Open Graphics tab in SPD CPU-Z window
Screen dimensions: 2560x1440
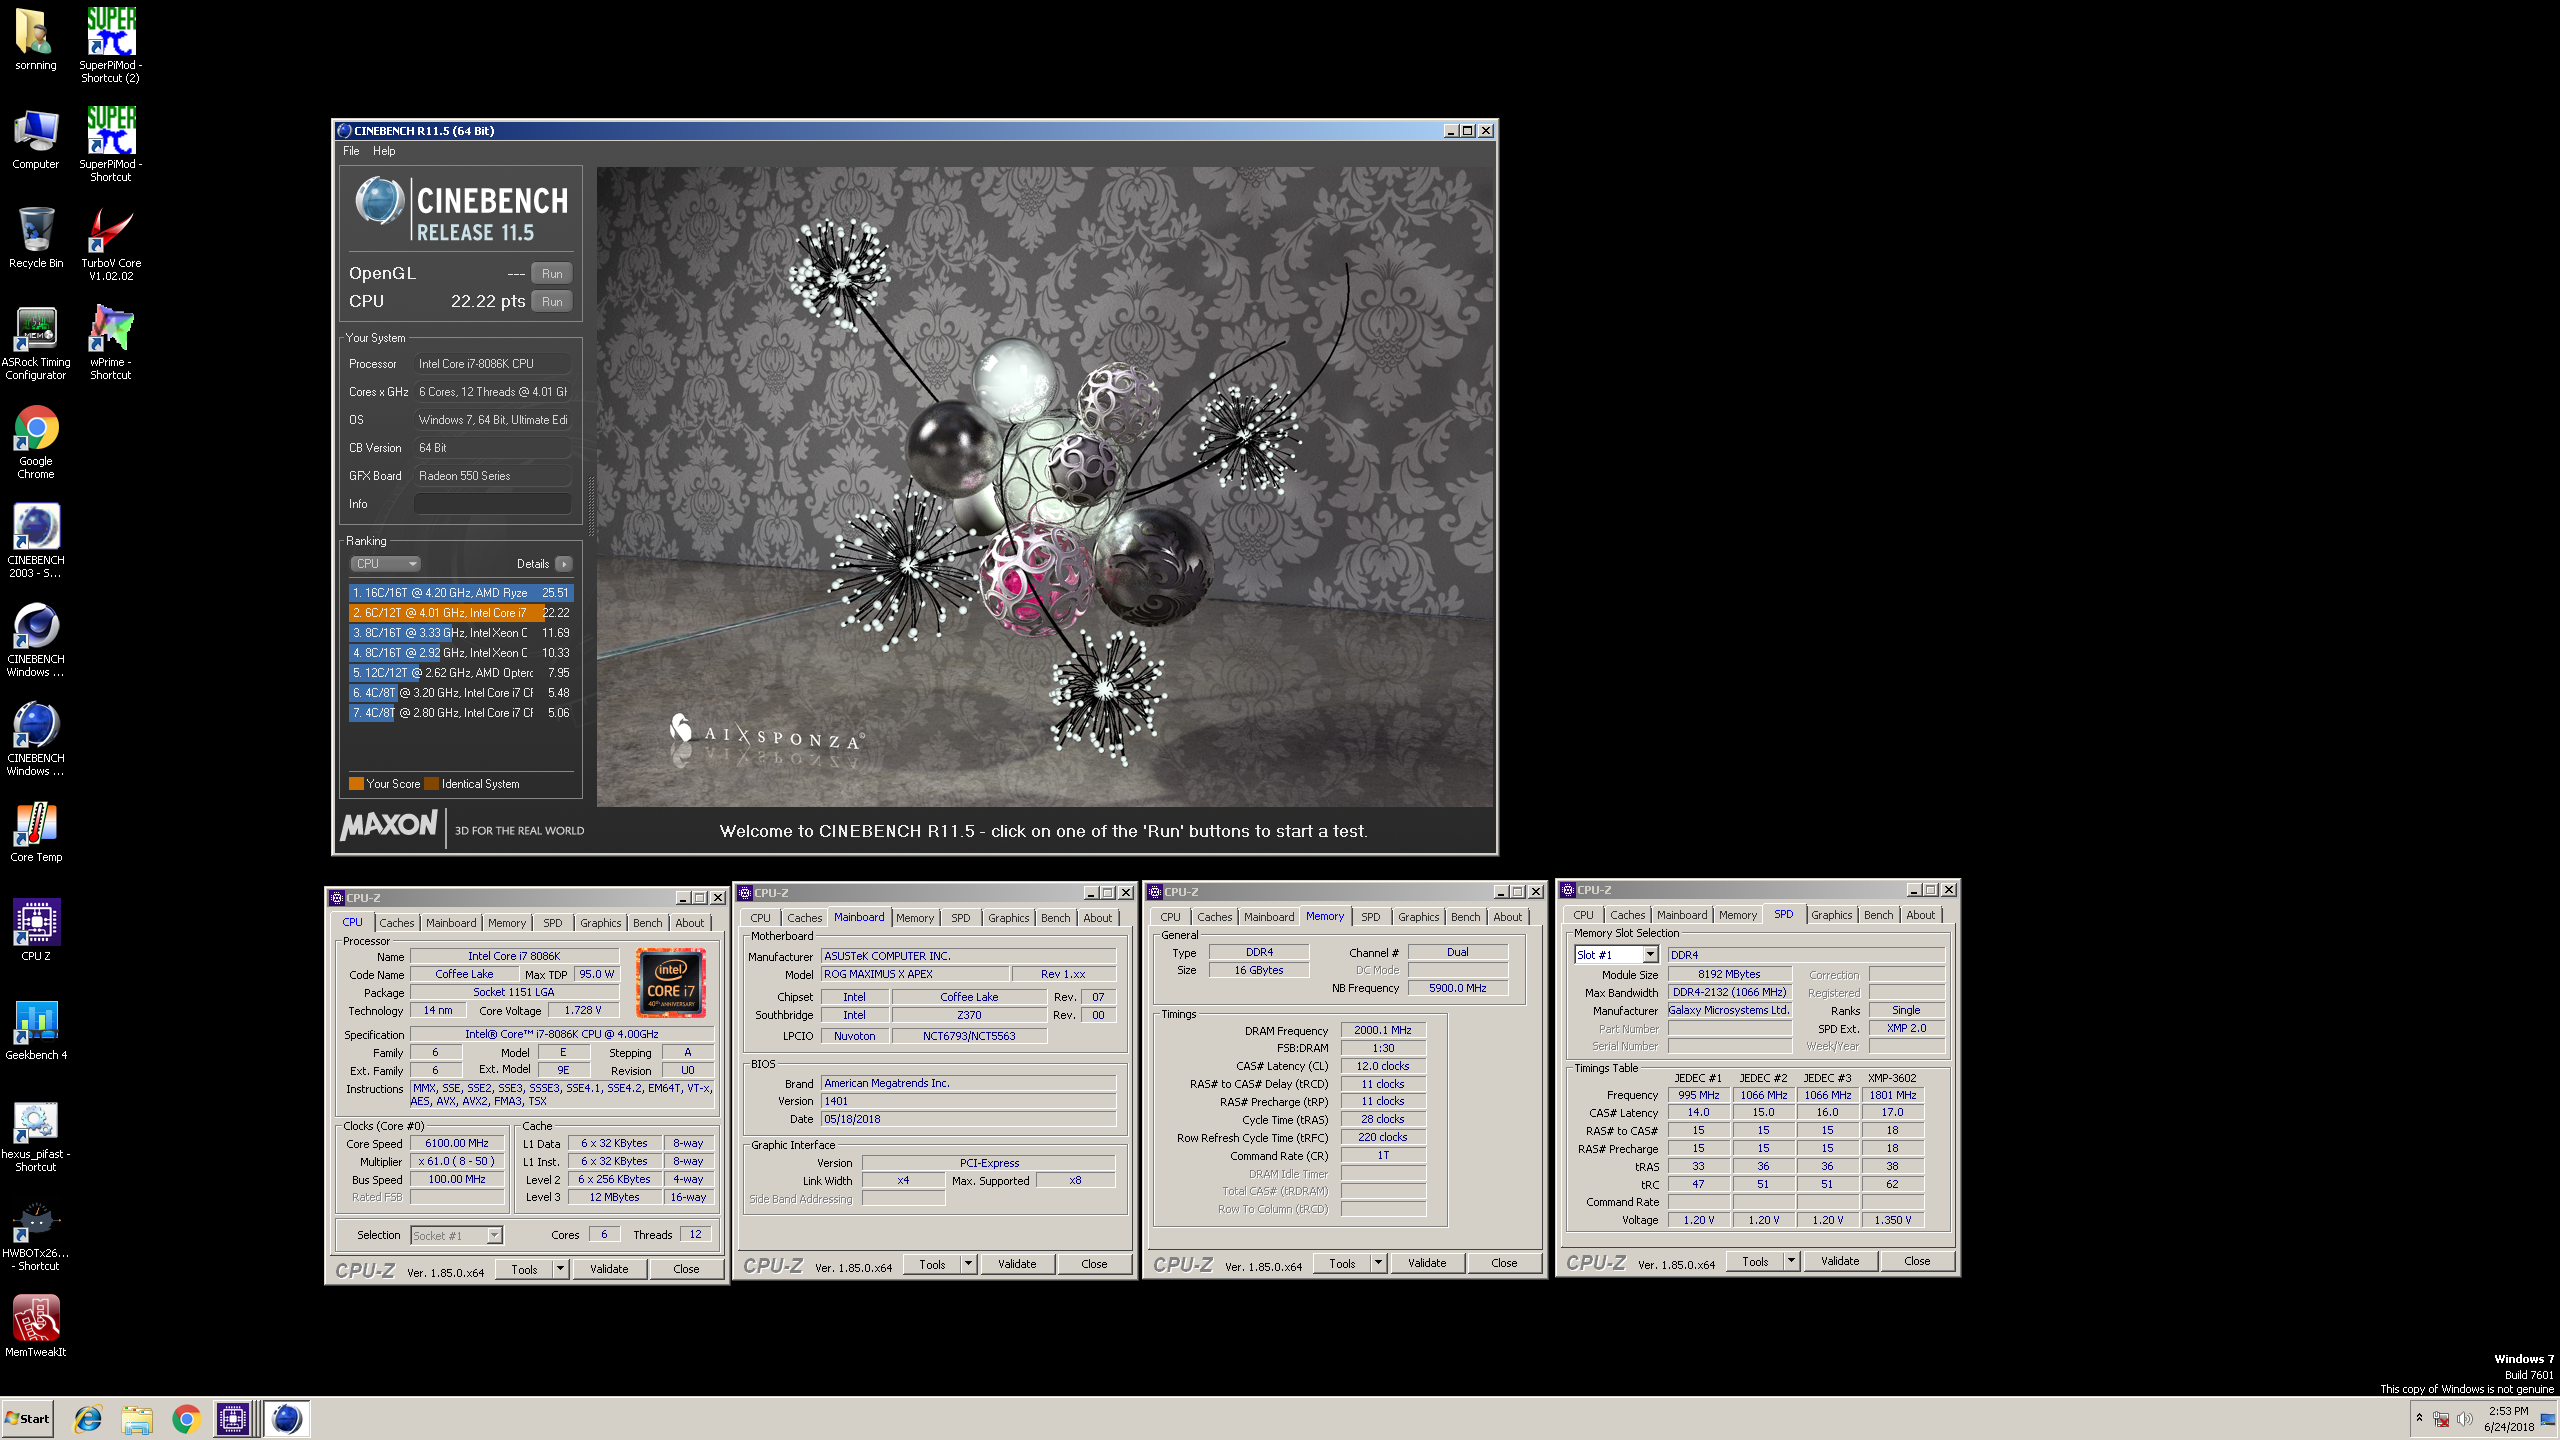pos(1831,915)
